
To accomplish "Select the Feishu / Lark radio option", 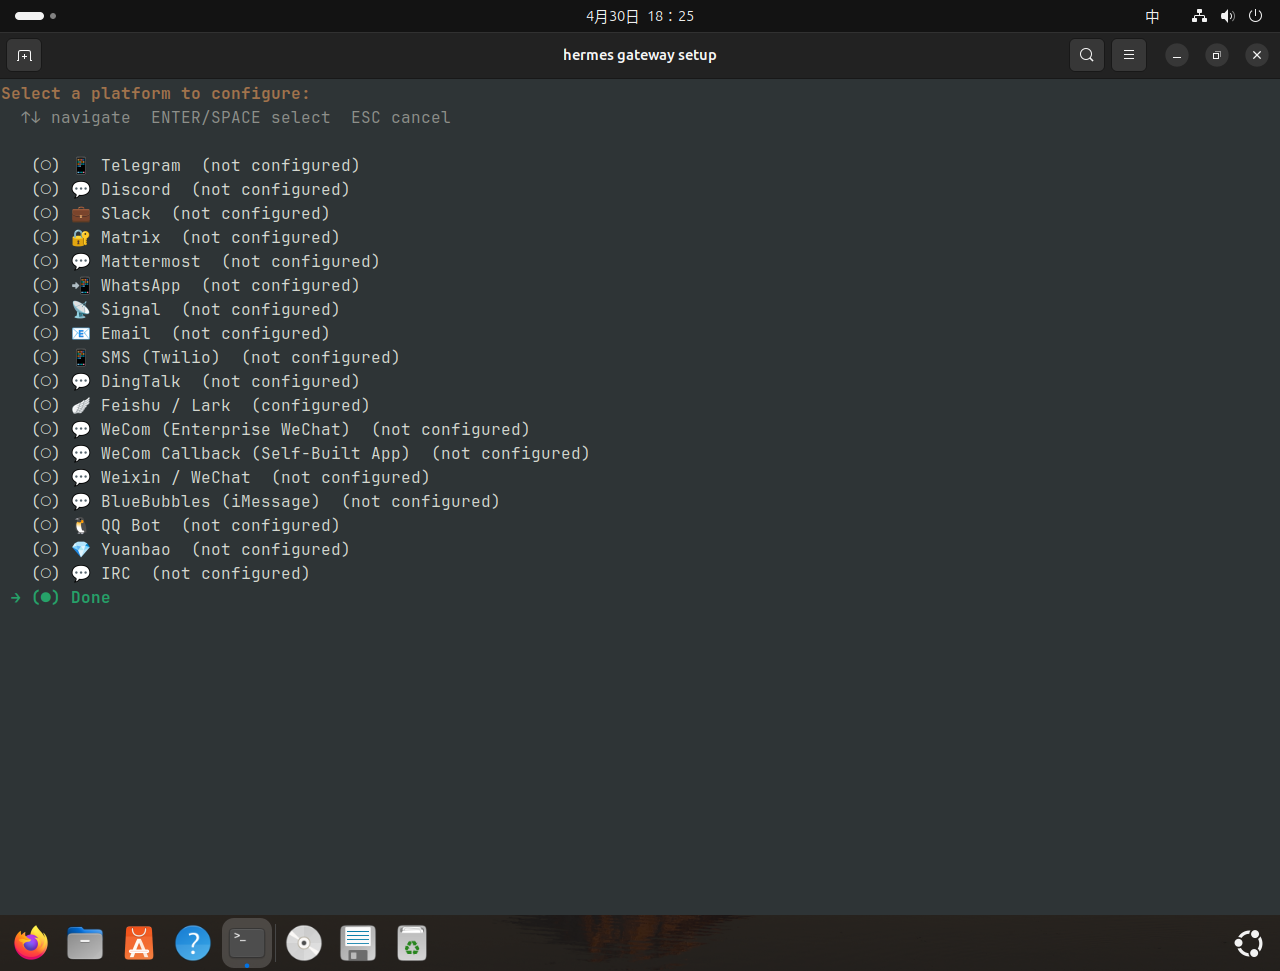I will pos(46,406).
